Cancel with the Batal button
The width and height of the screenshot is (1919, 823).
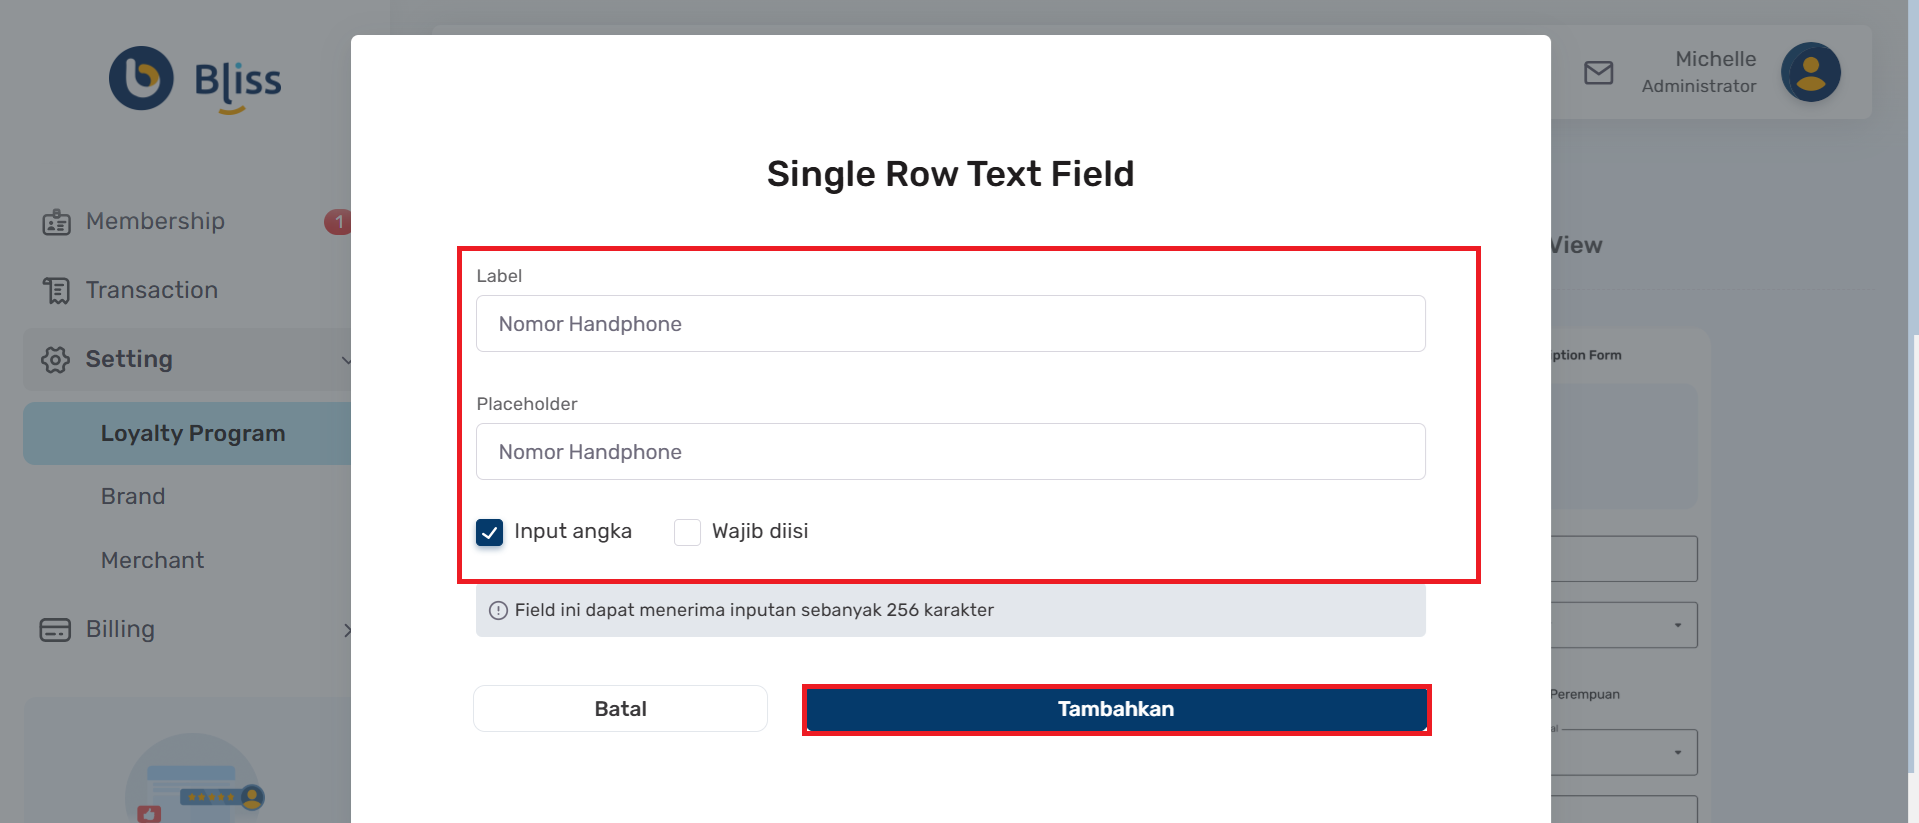[620, 709]
